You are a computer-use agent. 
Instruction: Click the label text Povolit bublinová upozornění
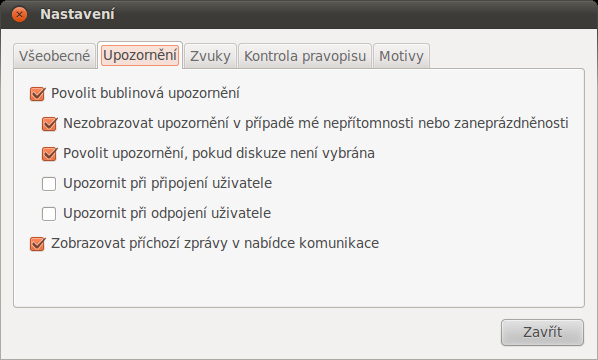[145, 93]
